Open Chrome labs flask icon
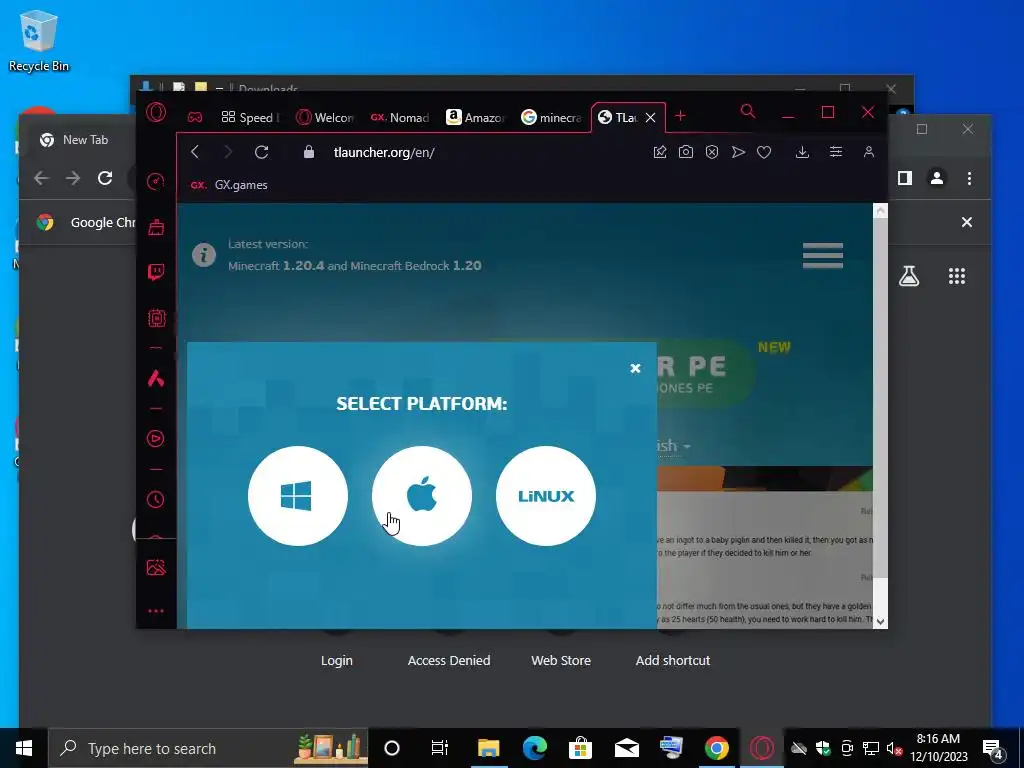The width and height of the screenshot is (1024, 768). pos(909,276)
